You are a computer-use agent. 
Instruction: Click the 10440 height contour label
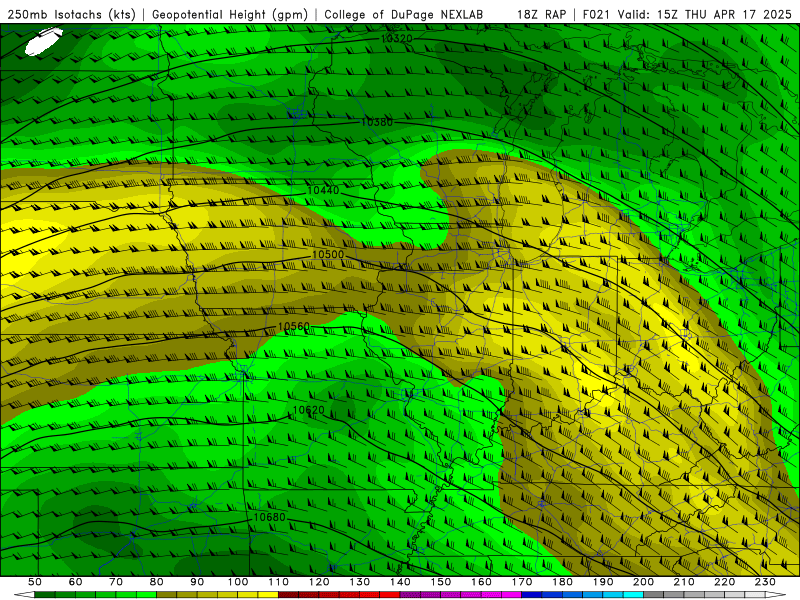coord(323,190)
